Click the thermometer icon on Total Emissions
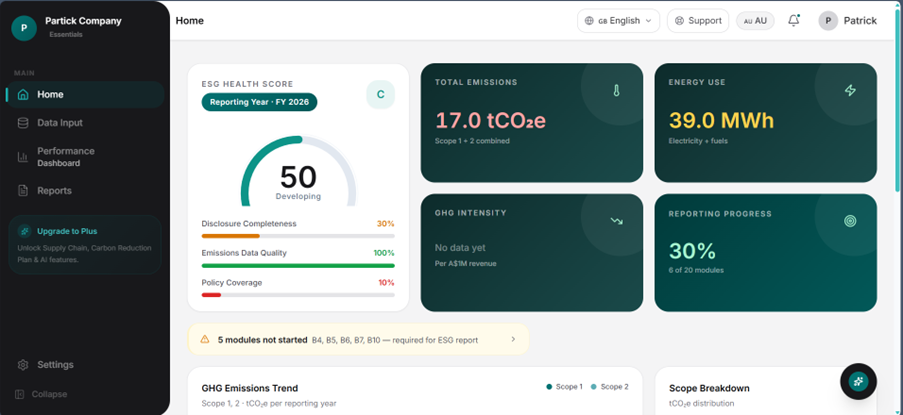903x415 pixels. (x=616, y=90)
